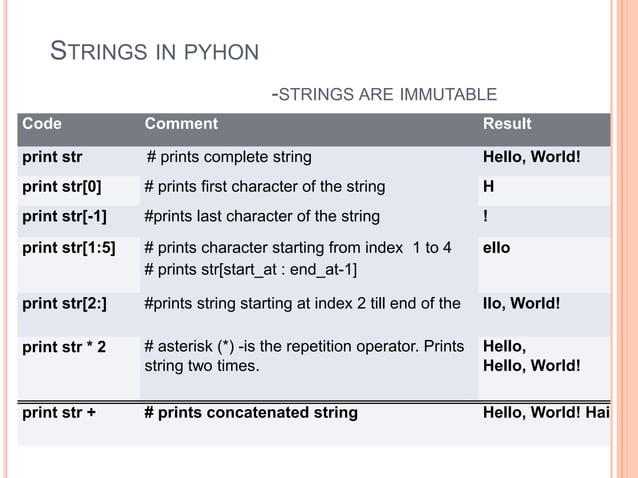Click the 'llo, World!' result cell
Viewport: 638px width, 478px height.
530,303
